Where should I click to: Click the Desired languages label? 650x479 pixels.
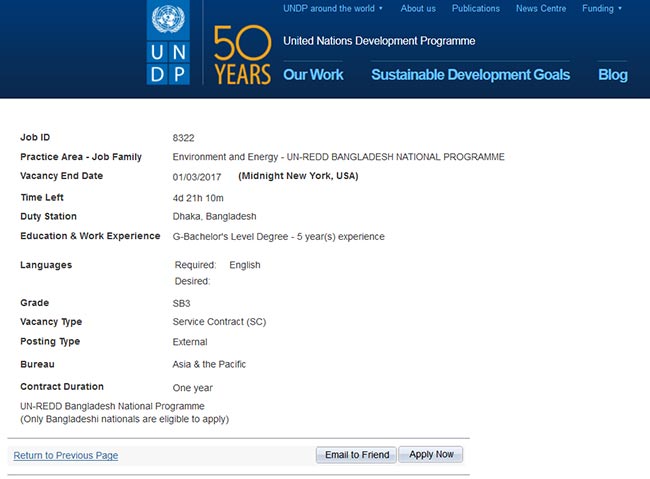192,281
